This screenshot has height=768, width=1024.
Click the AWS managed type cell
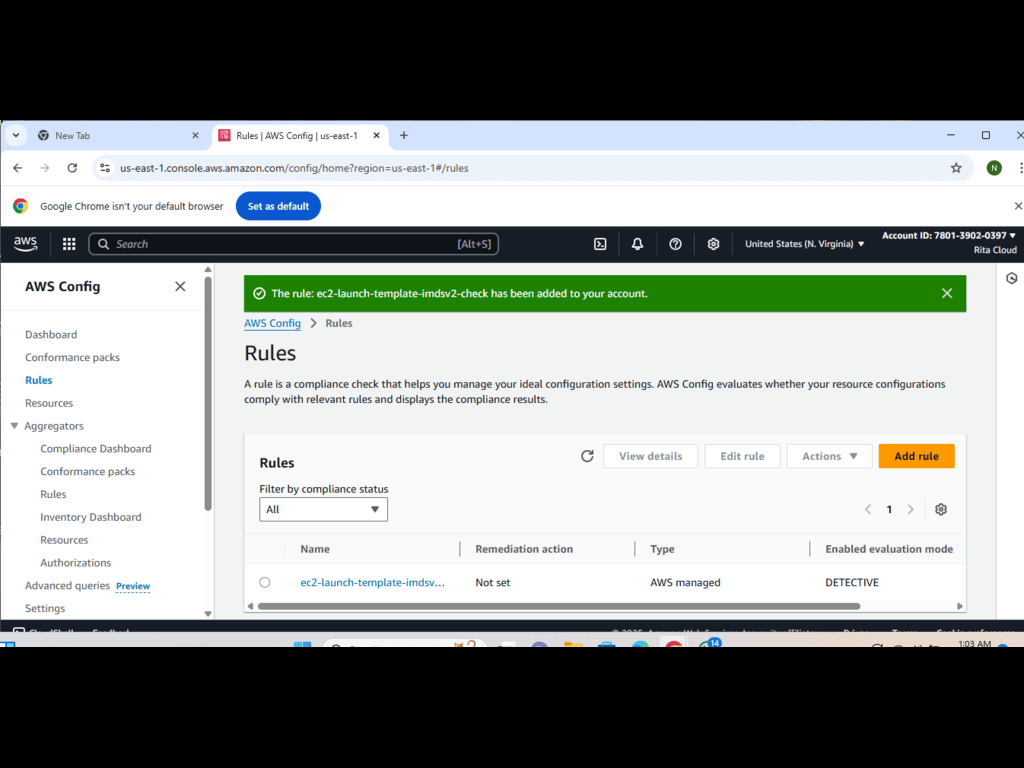pos(685,583)
